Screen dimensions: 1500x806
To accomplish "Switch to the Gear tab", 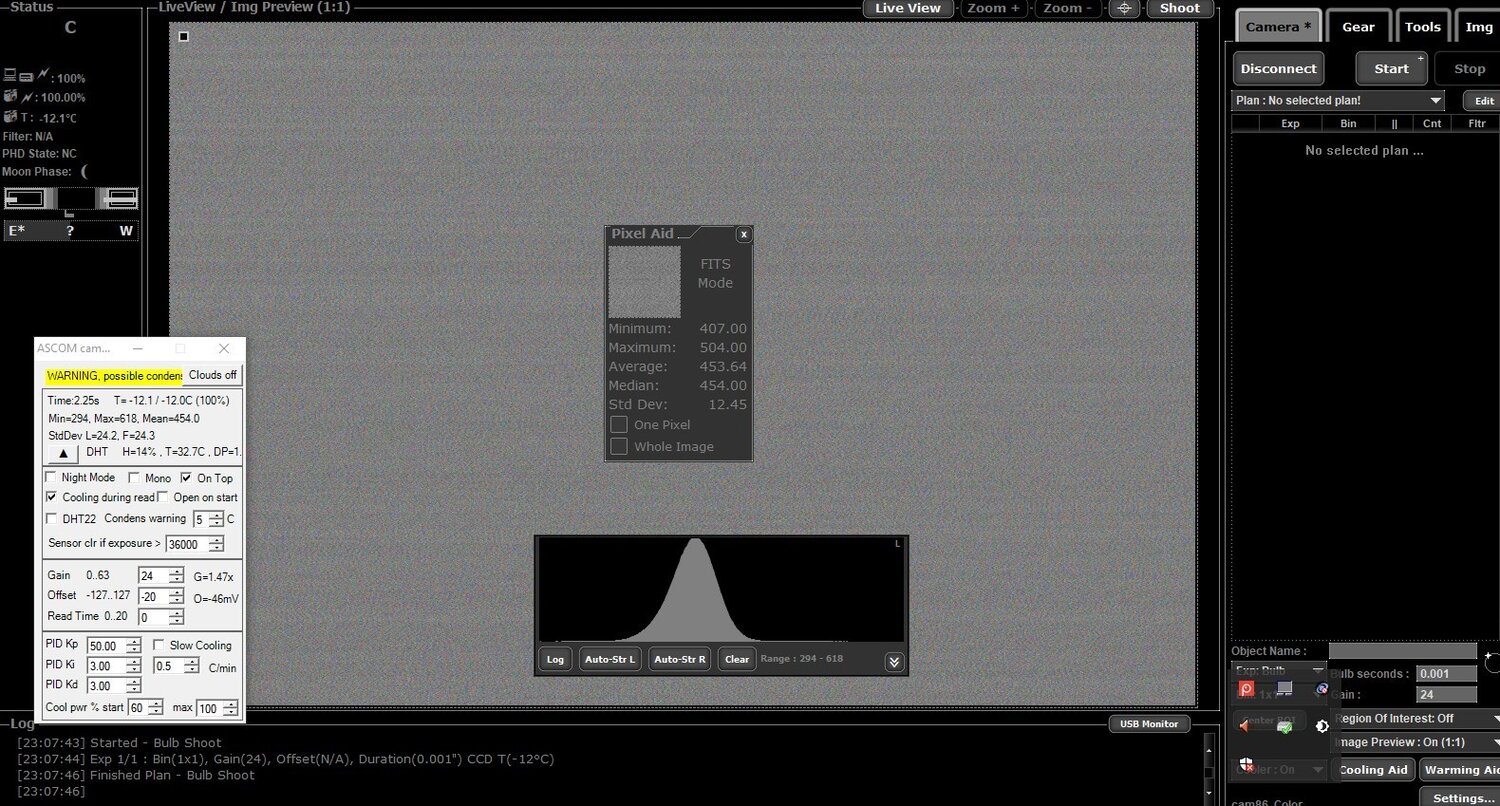I will click(x=1358, y=27).
